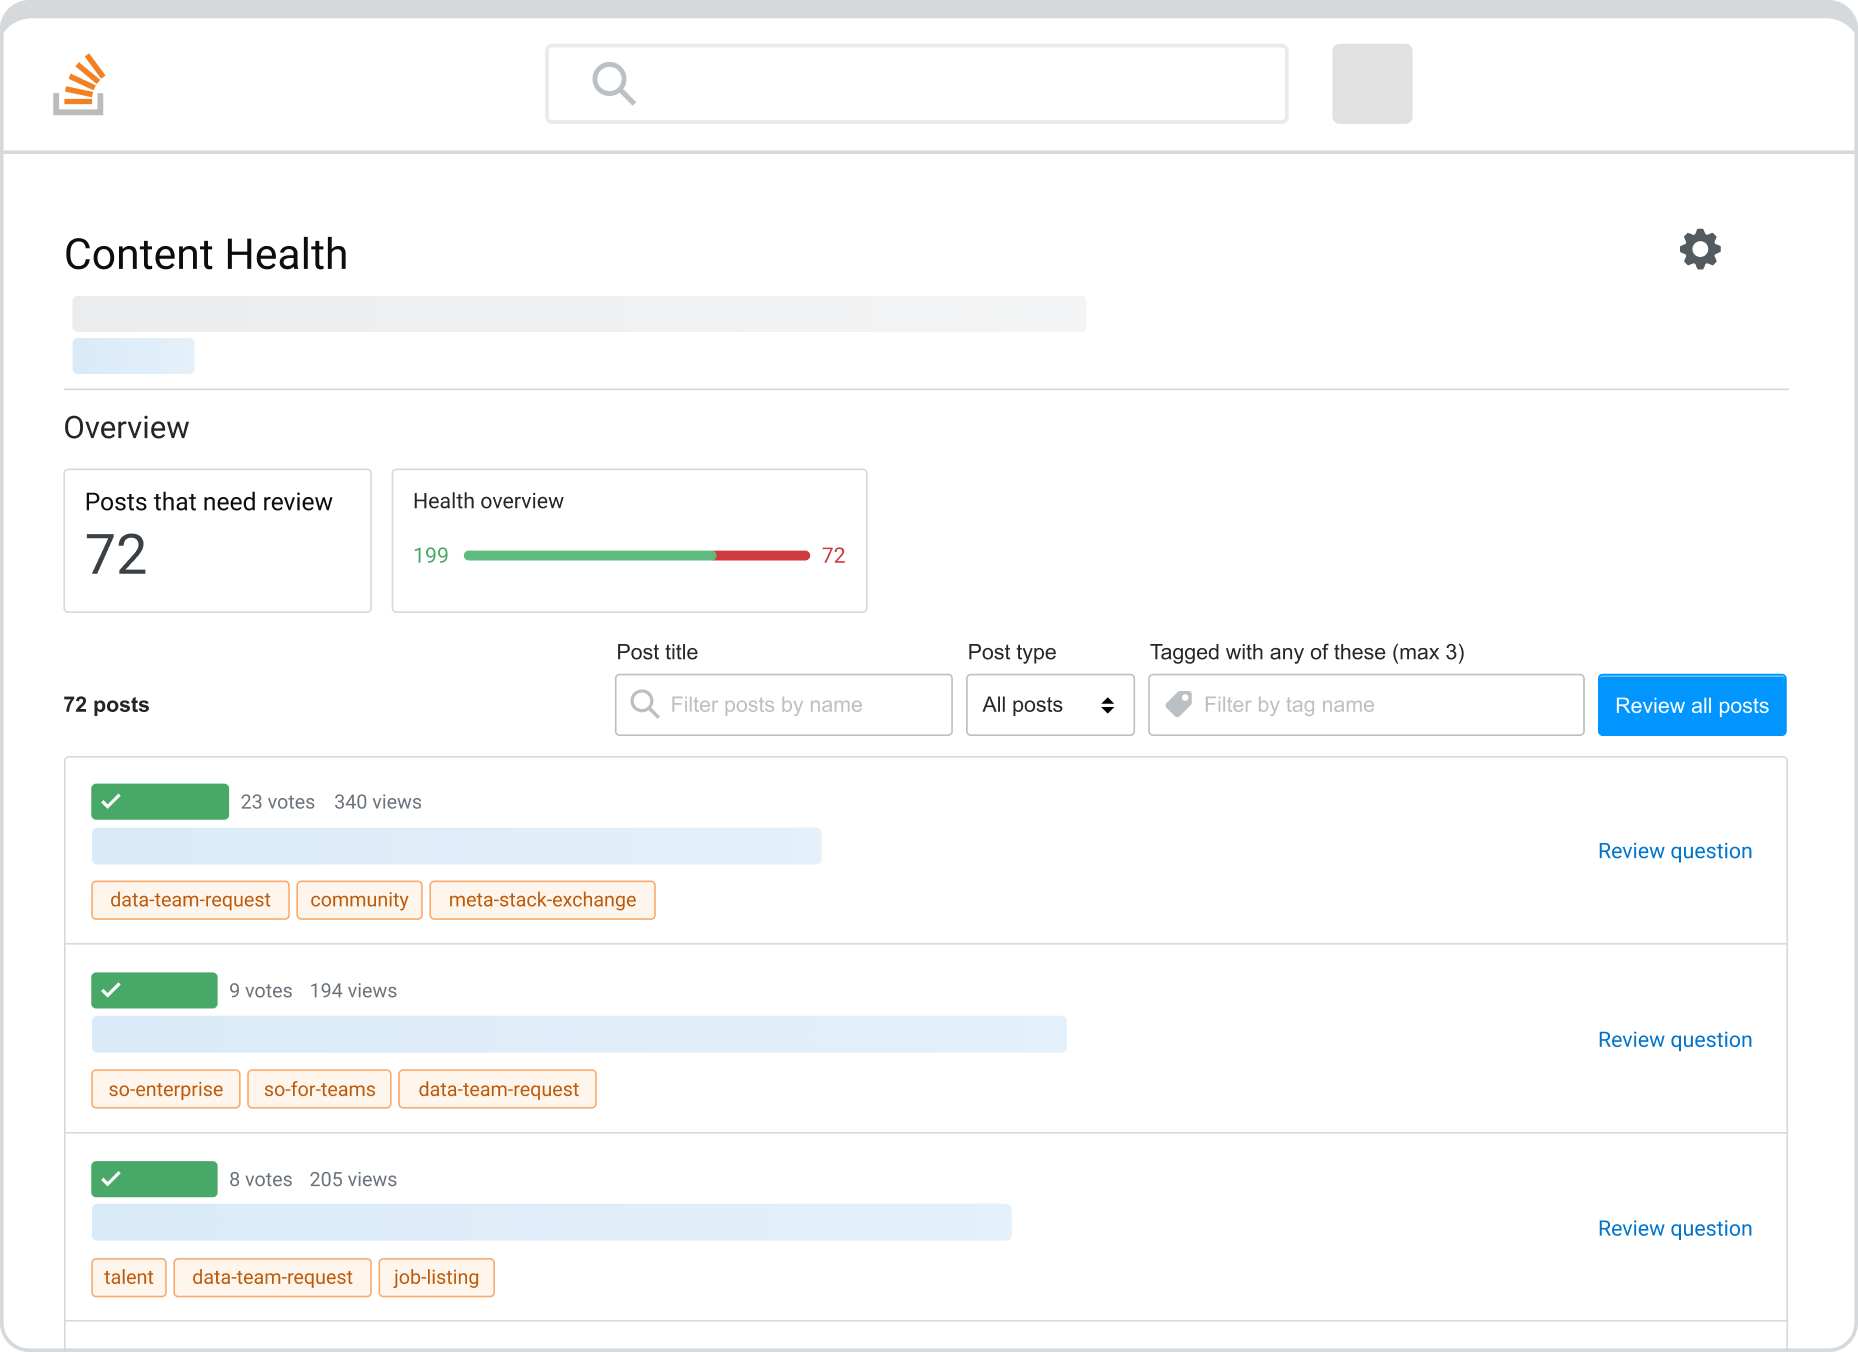Click the 72 posts count label
Image resolution: width=1858 pixels, height=1352 pixels.
(106, 705)
